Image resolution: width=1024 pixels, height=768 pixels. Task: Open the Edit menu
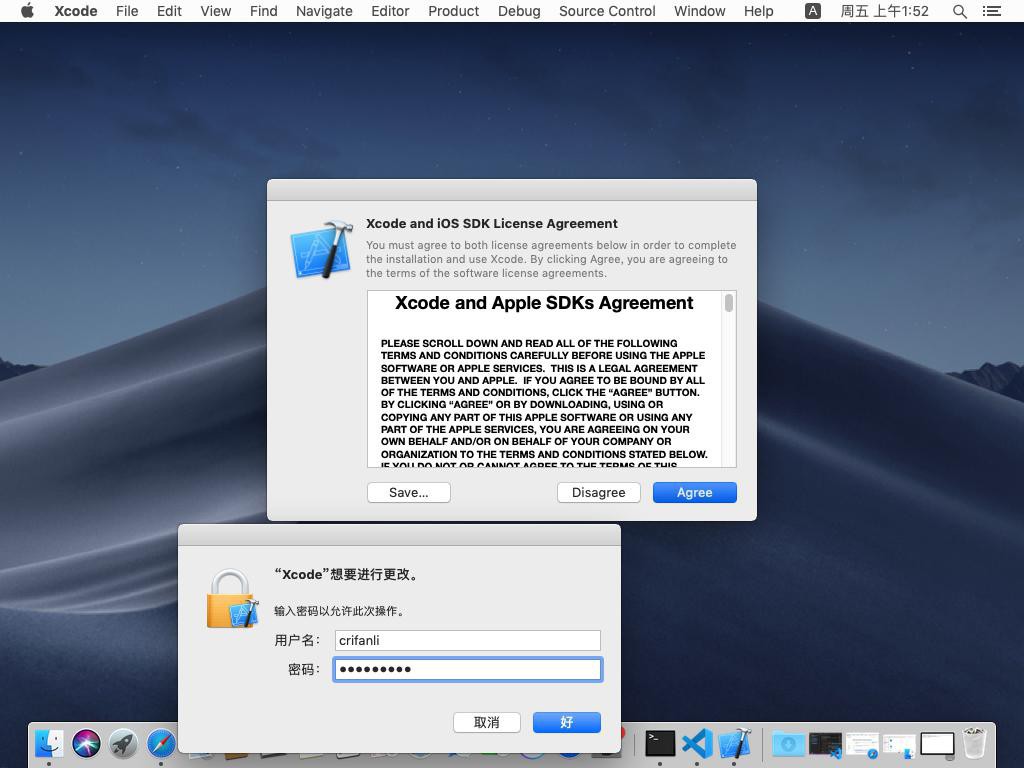click(x=169, y=11)
